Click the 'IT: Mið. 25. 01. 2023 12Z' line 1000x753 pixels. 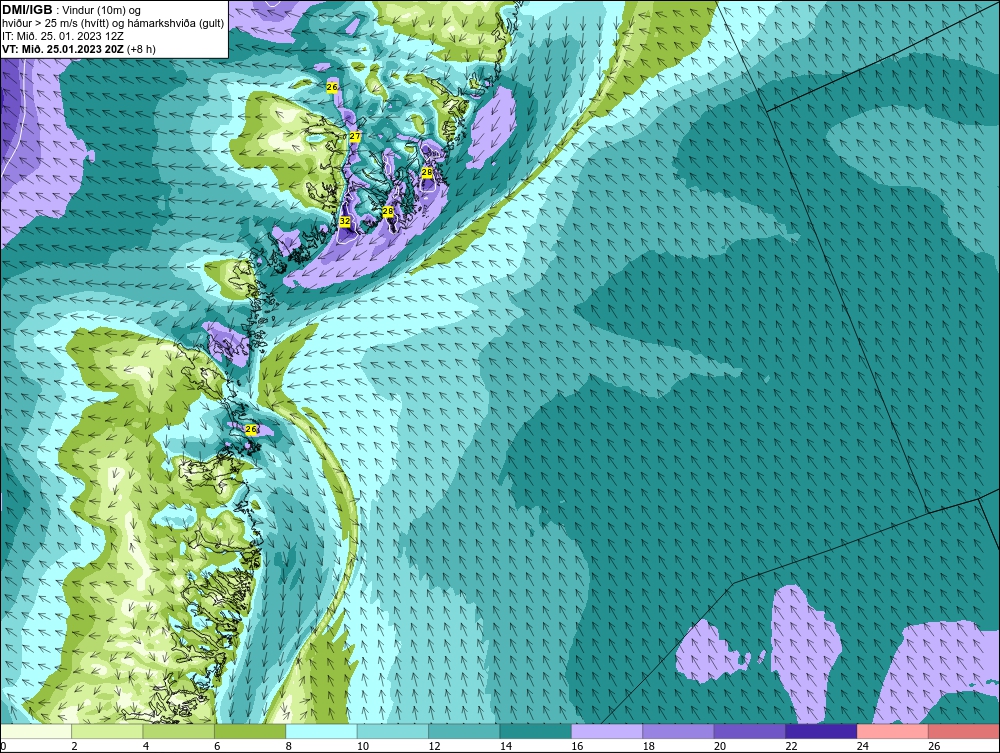(x=62, y=36)
